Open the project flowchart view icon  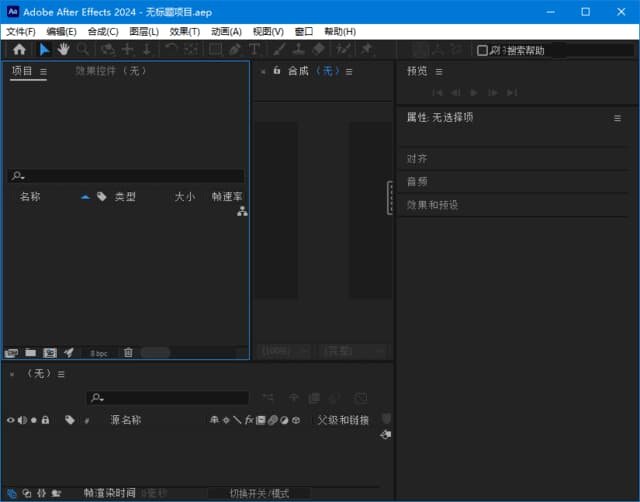tap(242, 212)
